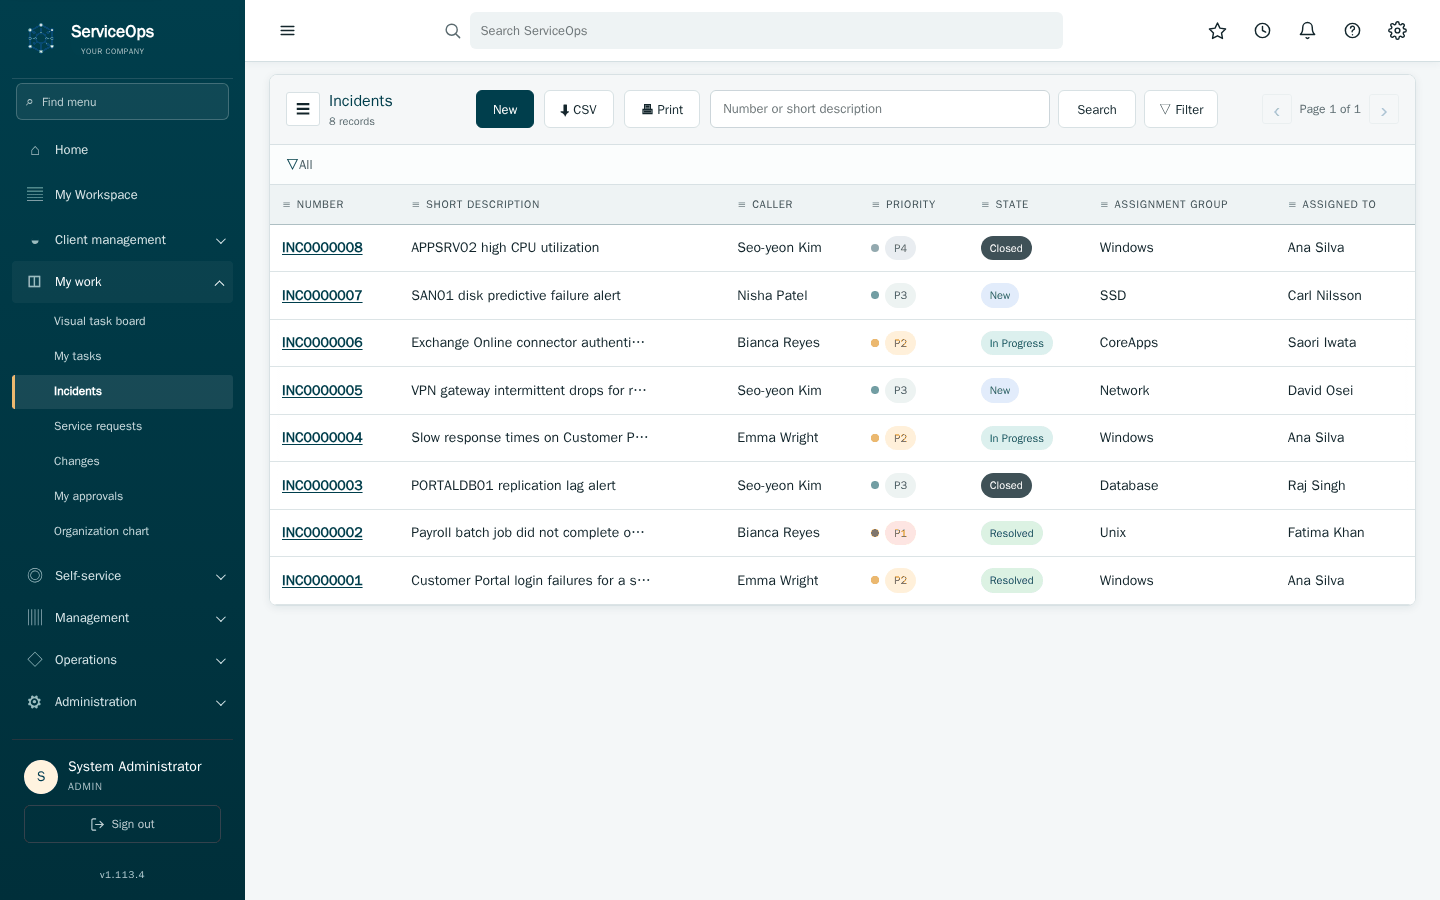This screenshot has width=1440, height=900.
Task: Click PORTALDB01 replication lag alert
Action: [513, 486]
